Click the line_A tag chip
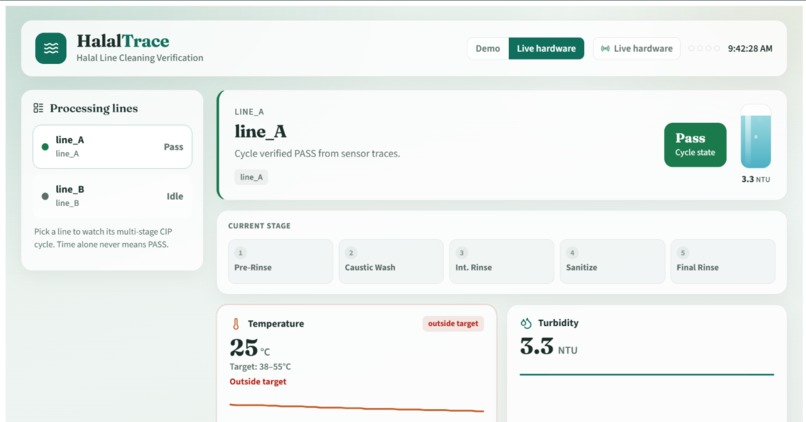 click(251, 177)
